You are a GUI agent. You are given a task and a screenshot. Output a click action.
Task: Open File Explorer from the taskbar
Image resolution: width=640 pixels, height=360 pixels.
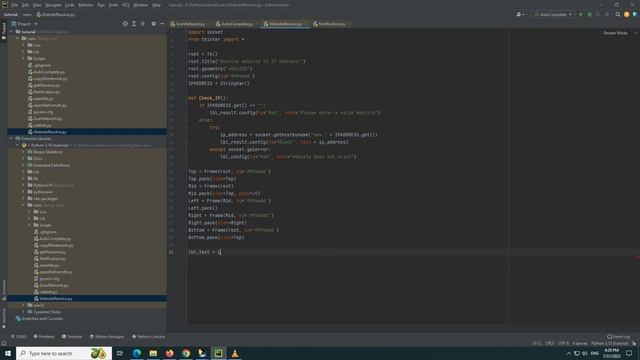click(153, 353)
